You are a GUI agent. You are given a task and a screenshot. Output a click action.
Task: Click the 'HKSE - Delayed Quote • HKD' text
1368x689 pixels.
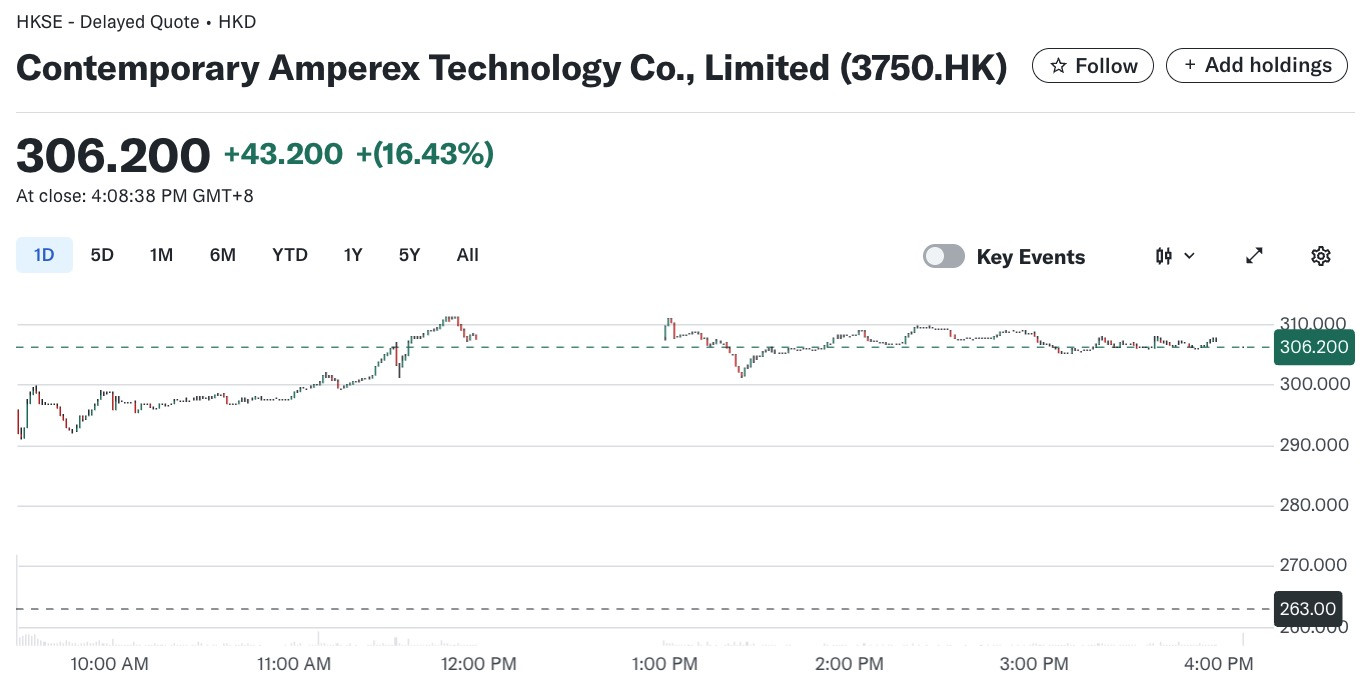pyautogui.click(x=136, y=21)
